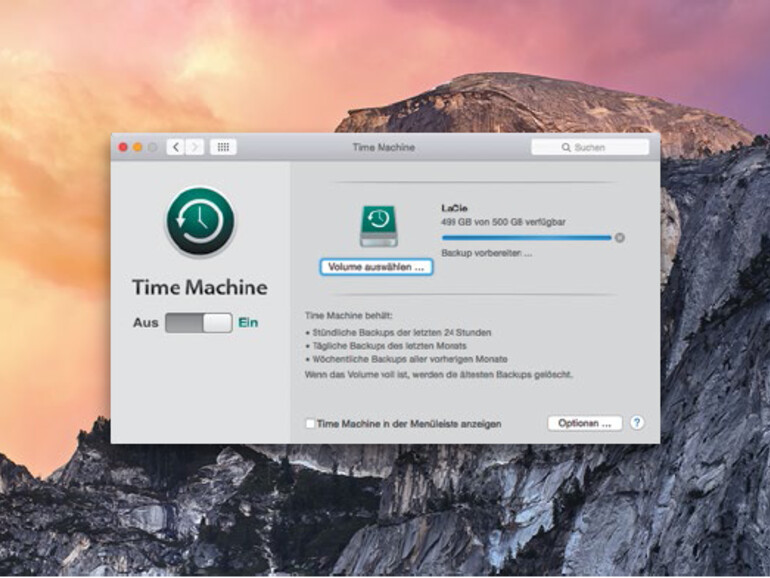The image size is (770, 578).
Task: Click the 'Ein' label next to switch
Action: point(248,323)
